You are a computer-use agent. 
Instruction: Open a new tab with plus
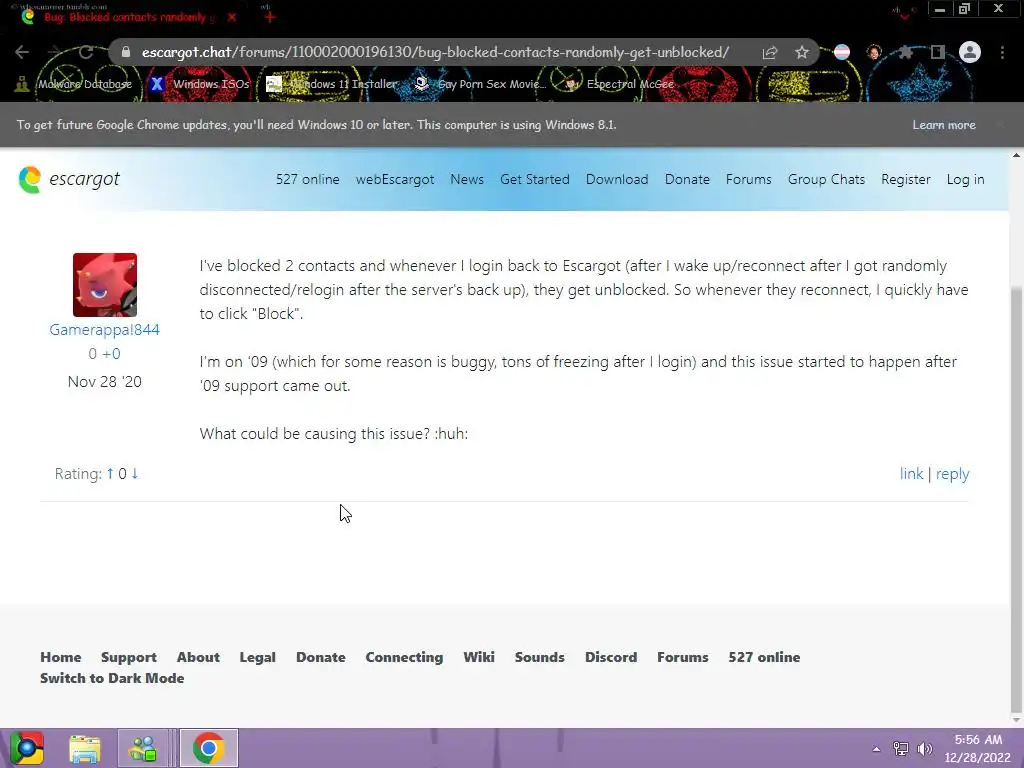tap(270, 17)
